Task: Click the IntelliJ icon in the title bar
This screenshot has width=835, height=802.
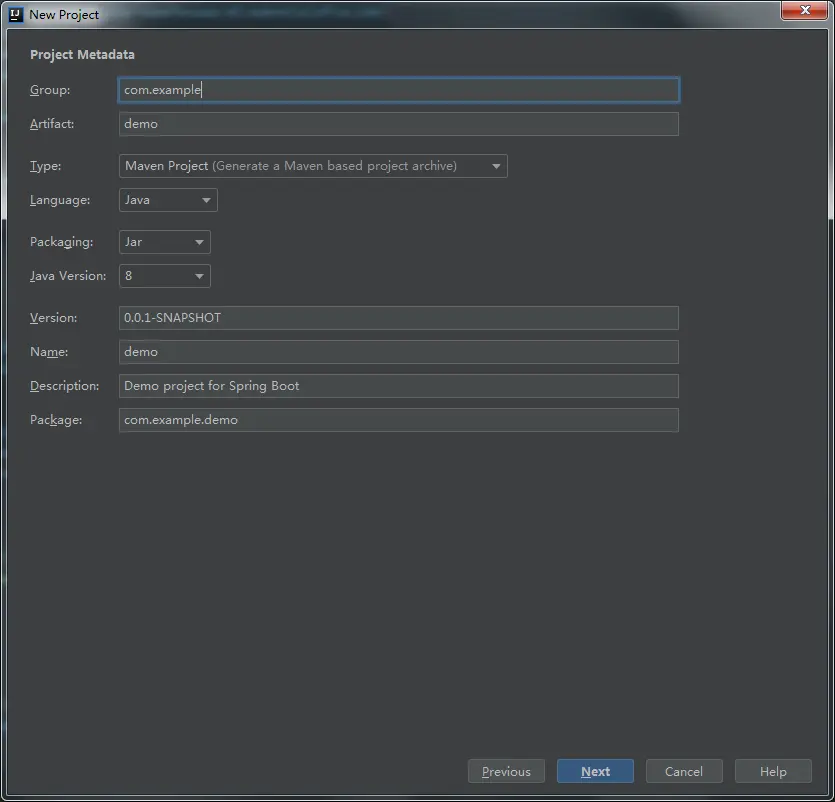Action: 16,14
